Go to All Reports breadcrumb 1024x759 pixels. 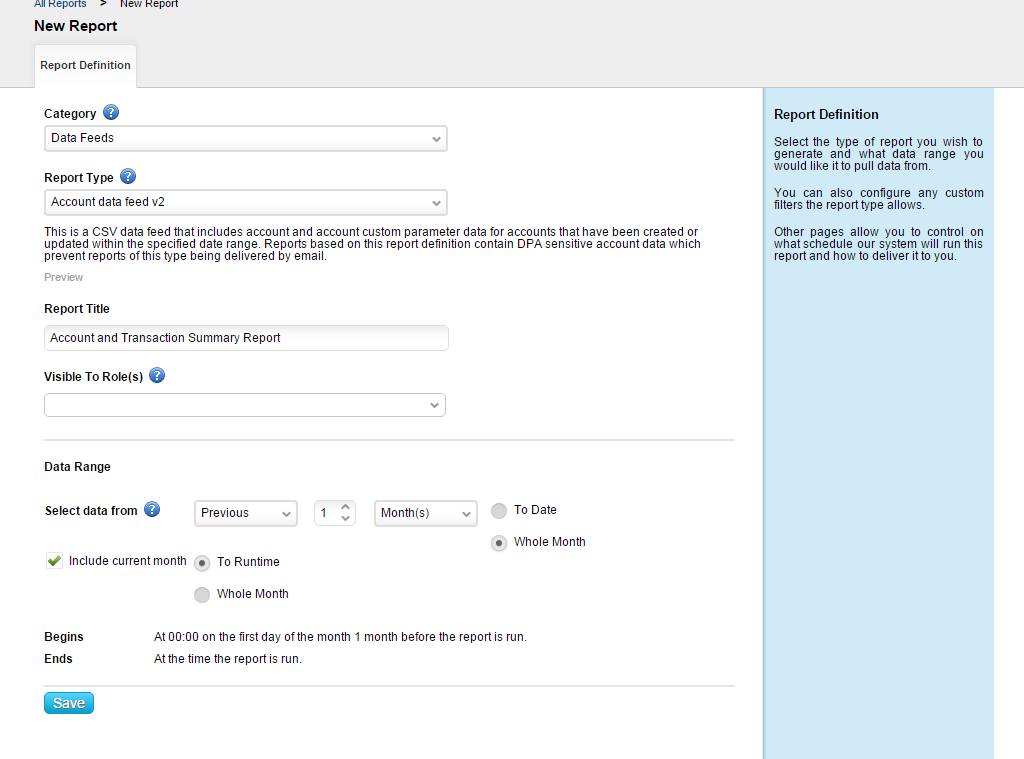tap(60, 4)
